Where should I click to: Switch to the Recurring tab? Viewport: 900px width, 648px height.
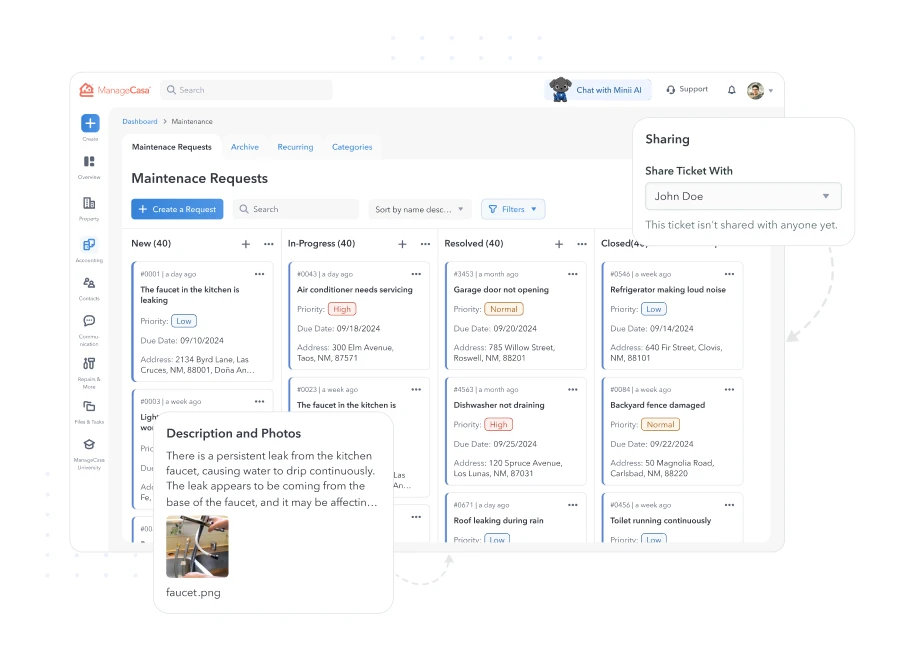pos(296,147)
